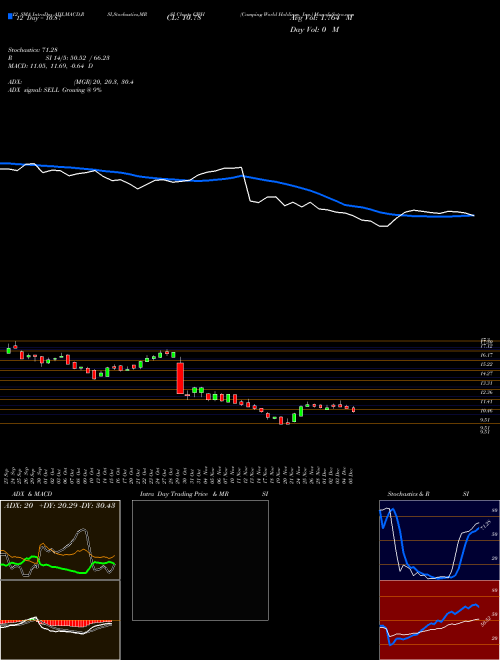Select the 'MACD: 11.05, 11.69, -0.64 D' line

click(x=51, y=66)
